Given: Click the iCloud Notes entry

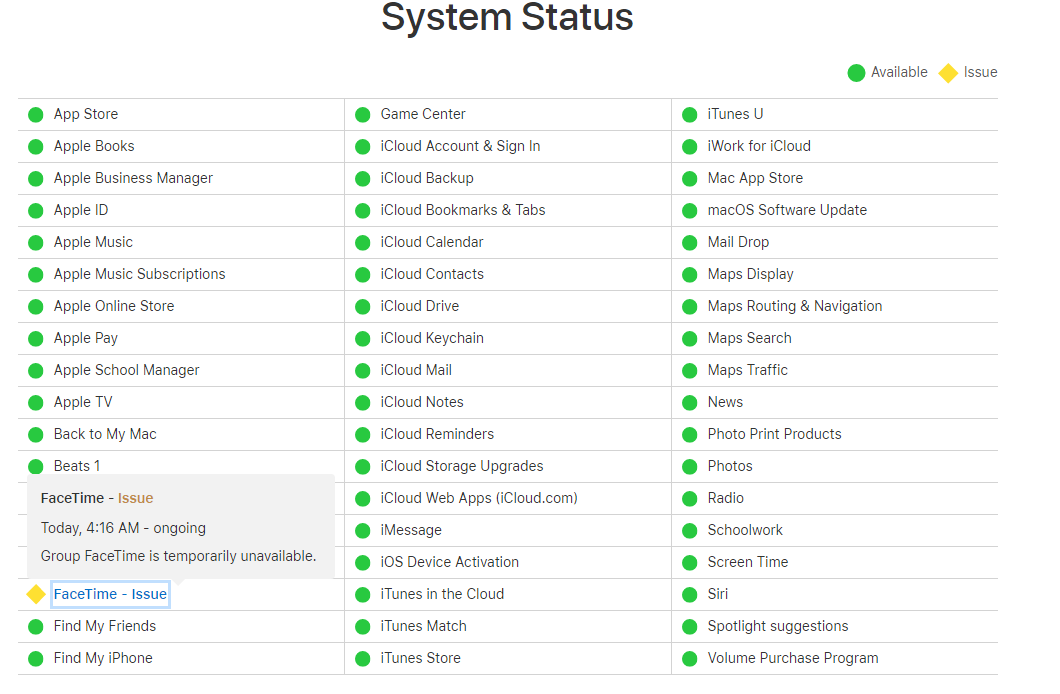Looking at the screenshot, I should [x=422, y=402].
